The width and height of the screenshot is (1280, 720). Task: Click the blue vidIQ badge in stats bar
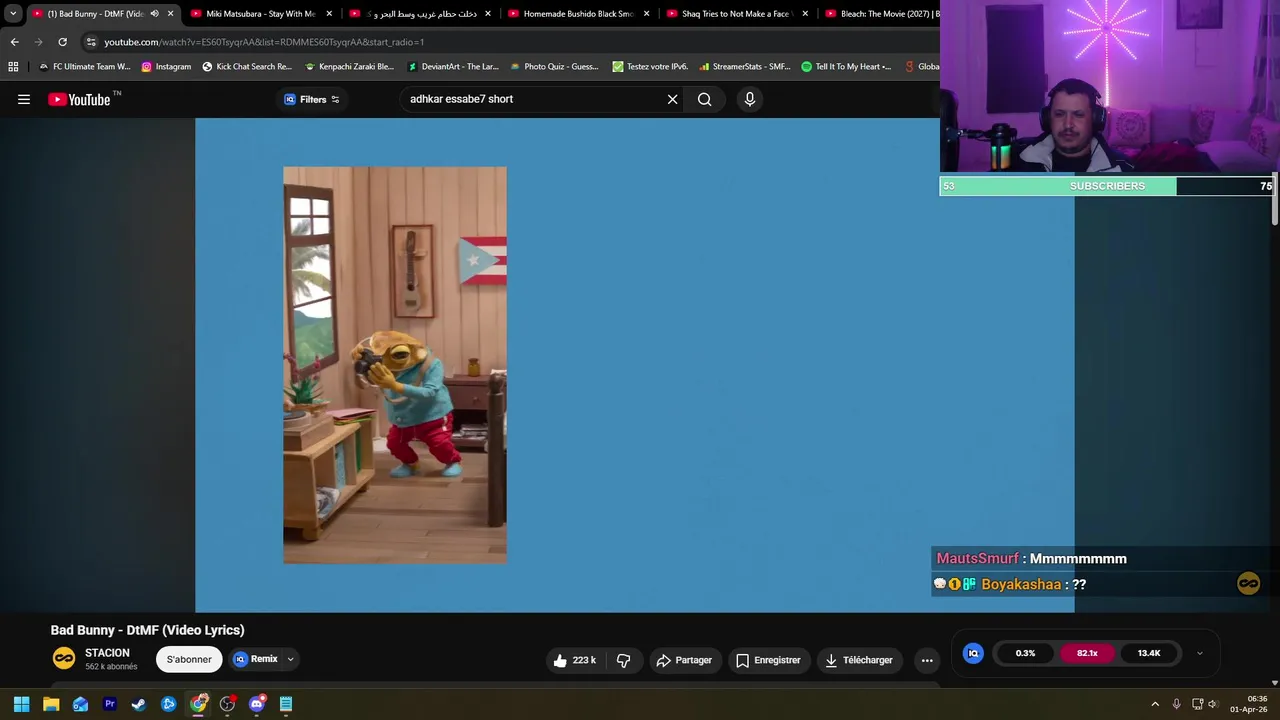(x=973, y=653)
